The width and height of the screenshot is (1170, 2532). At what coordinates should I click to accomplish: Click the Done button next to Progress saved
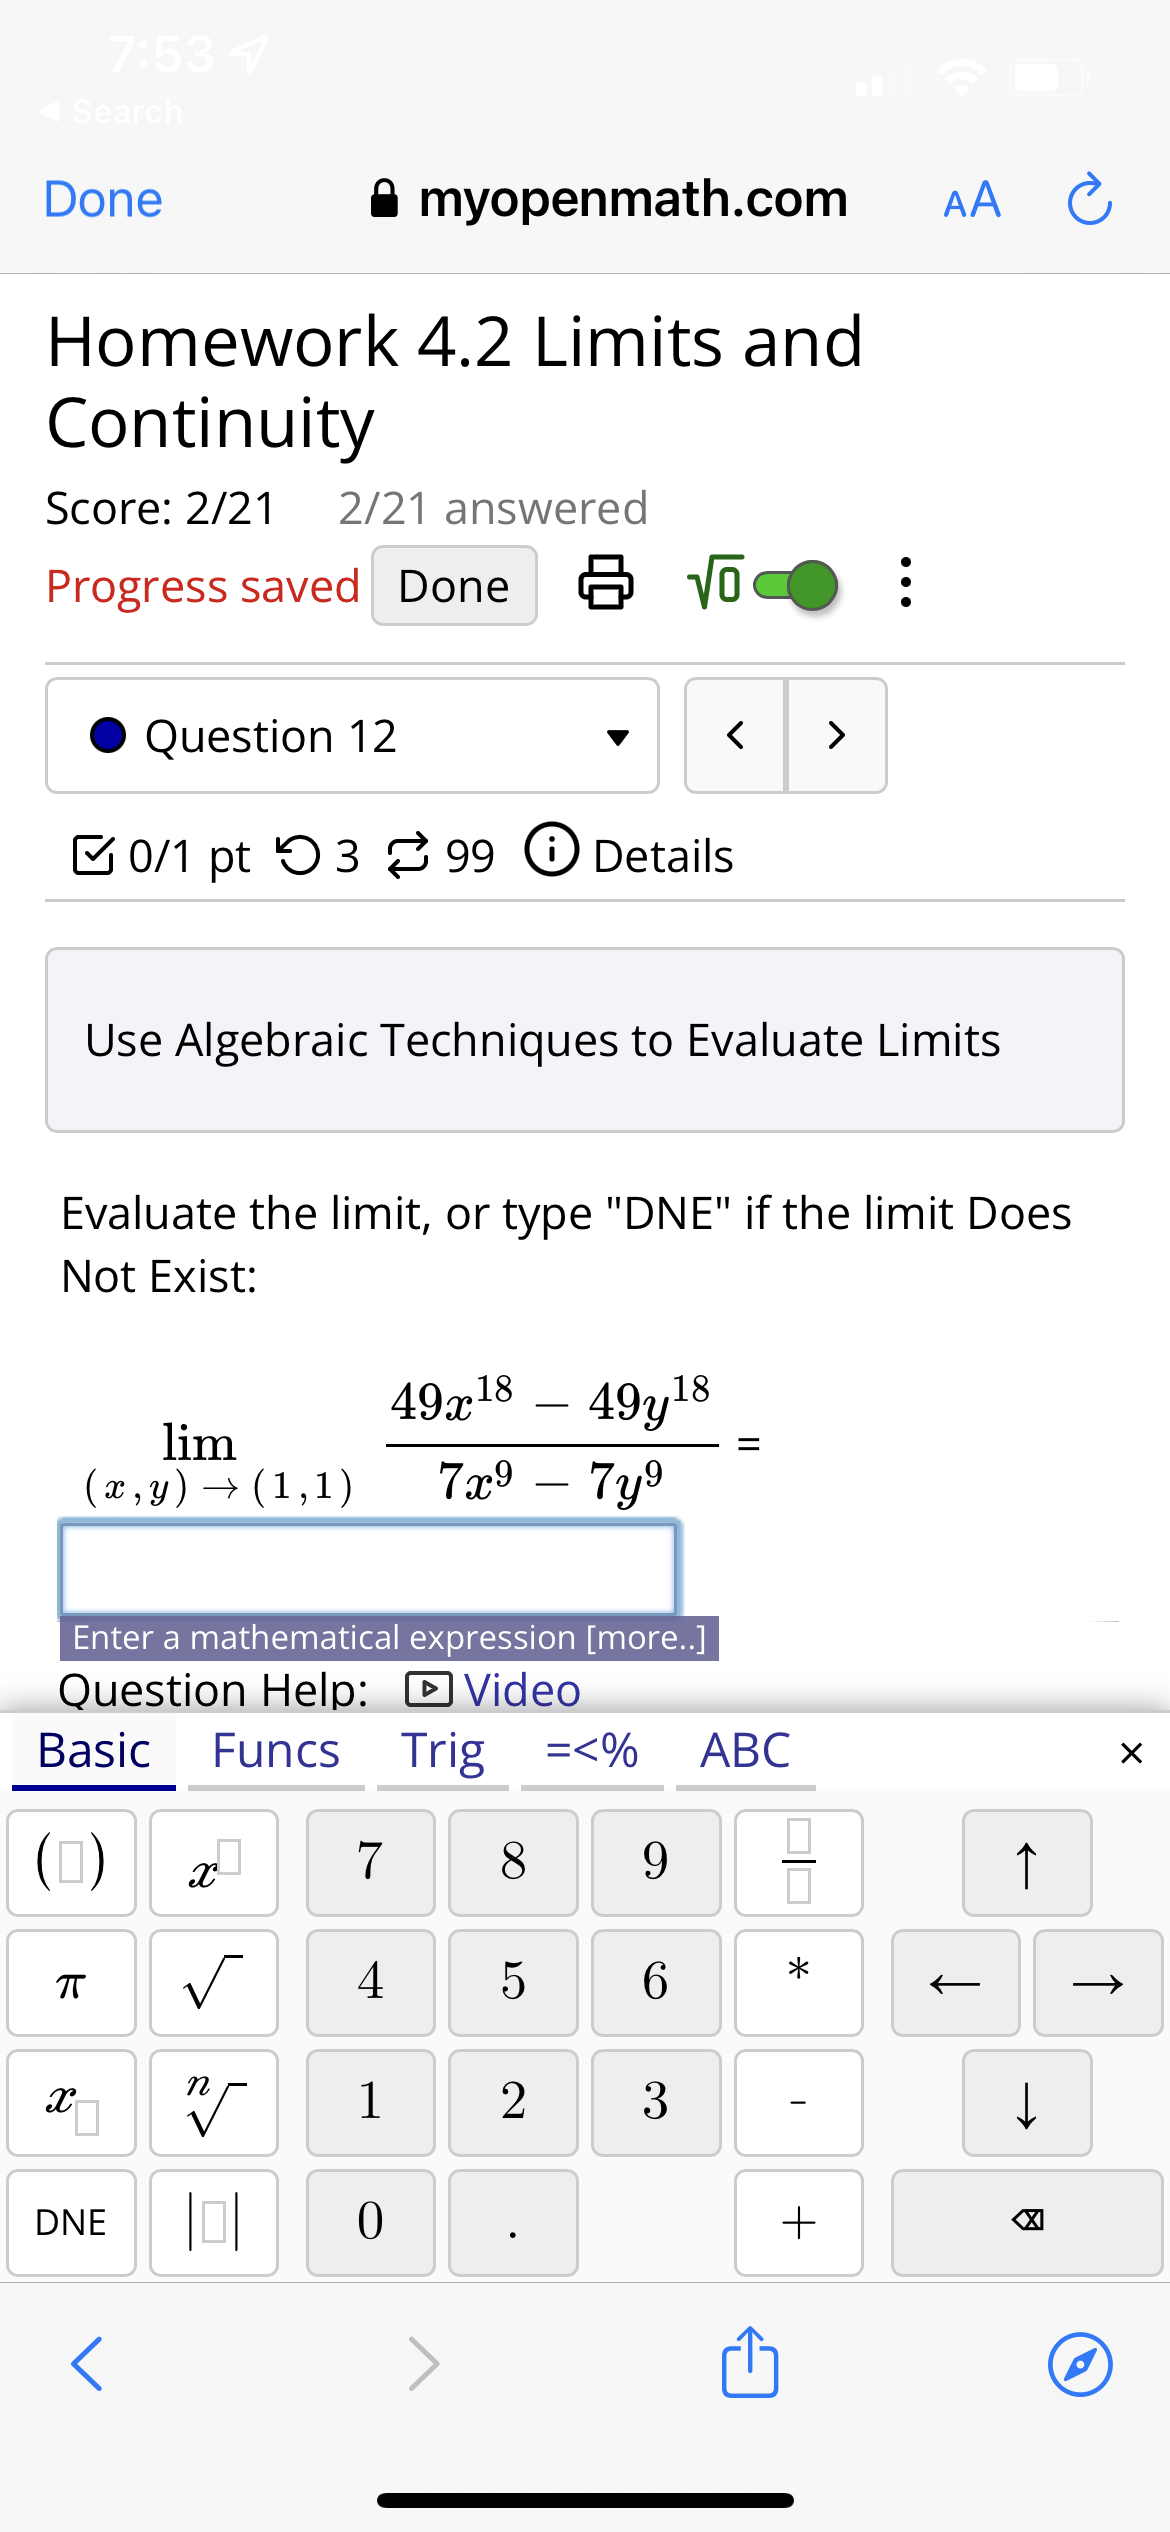(453, 586)
